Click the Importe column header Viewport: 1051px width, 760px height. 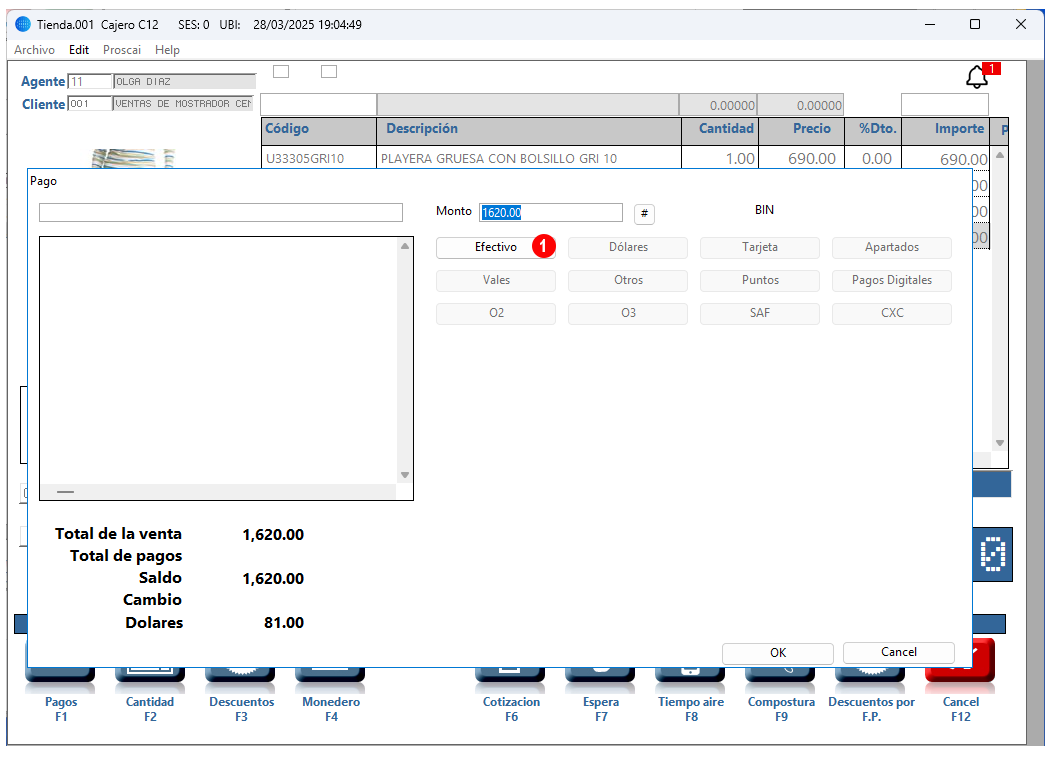(945, 131)
